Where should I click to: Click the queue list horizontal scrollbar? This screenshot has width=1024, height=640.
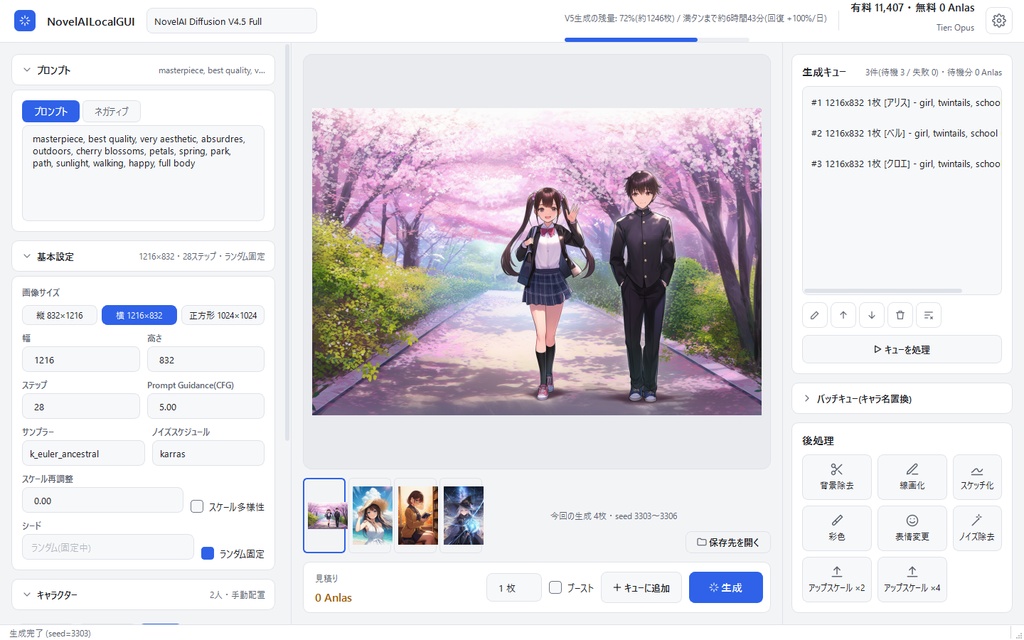883,291
